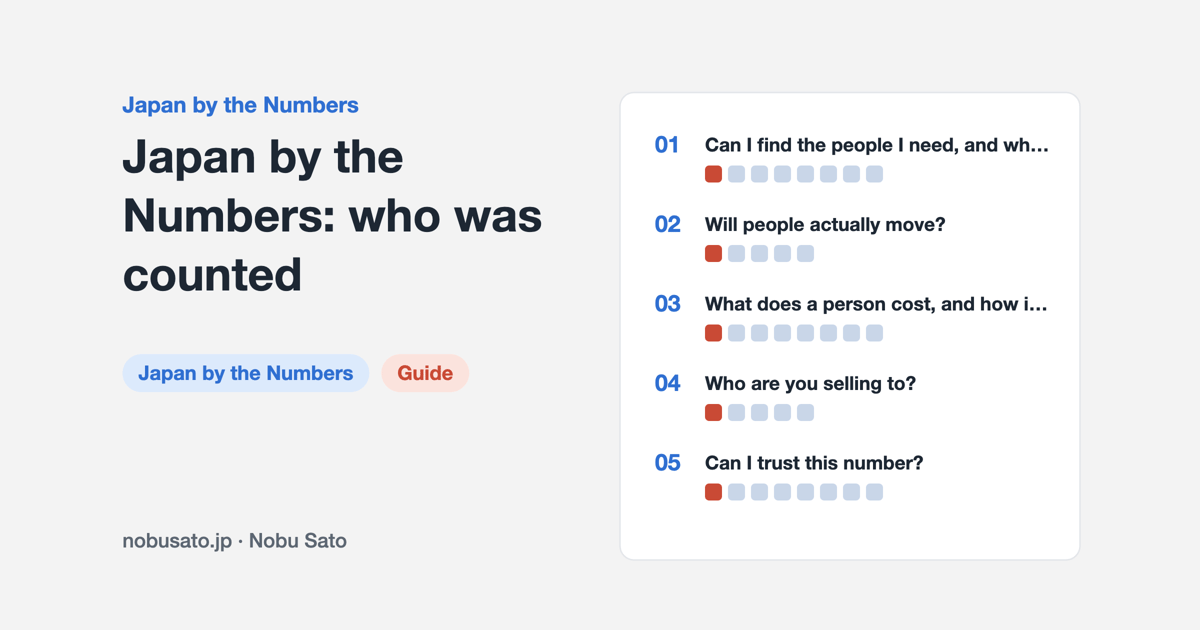Viewport: 1200px width, 630px height.
Task: Open the 'Will people actually move?' item
Action: [825, 225]
